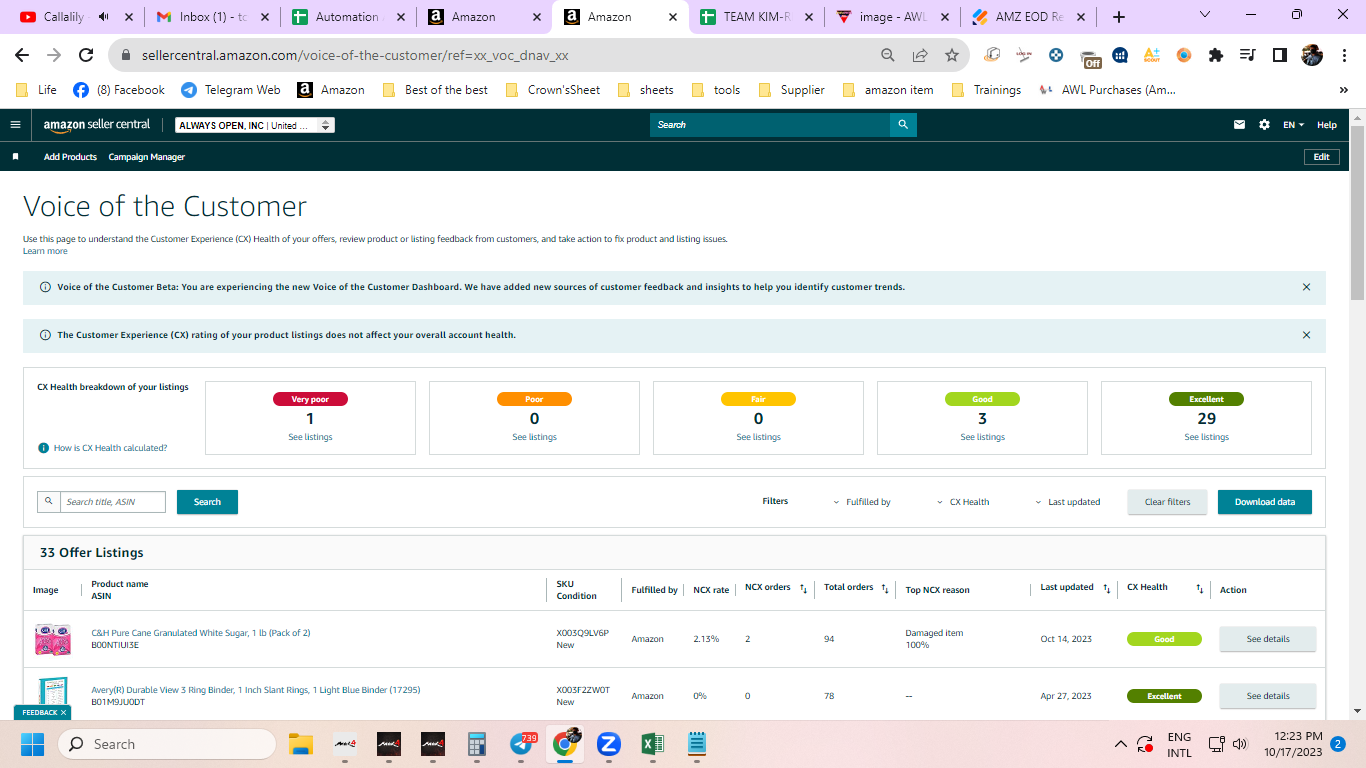Open the tab search chevron in Chrome
The height and width of the screenshot is (768, 1366).
[x=1205, y=16]
